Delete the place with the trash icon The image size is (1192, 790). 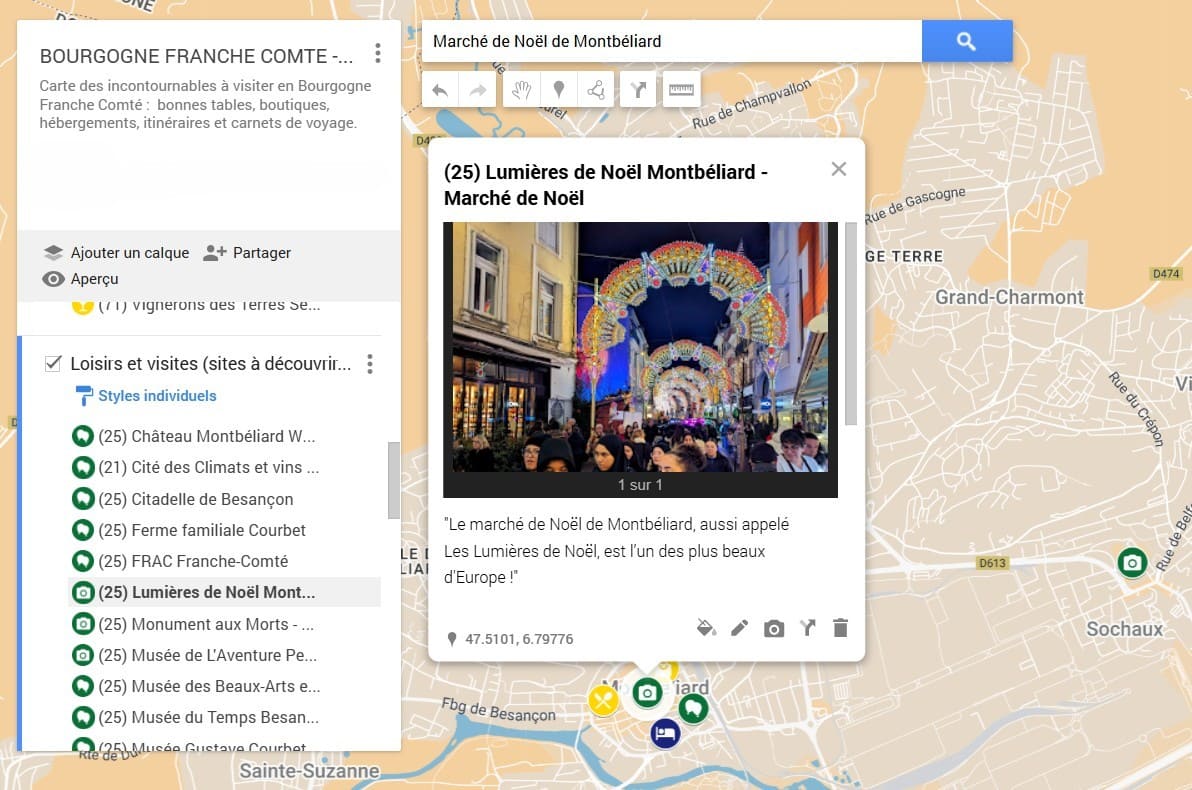point(840,628)
